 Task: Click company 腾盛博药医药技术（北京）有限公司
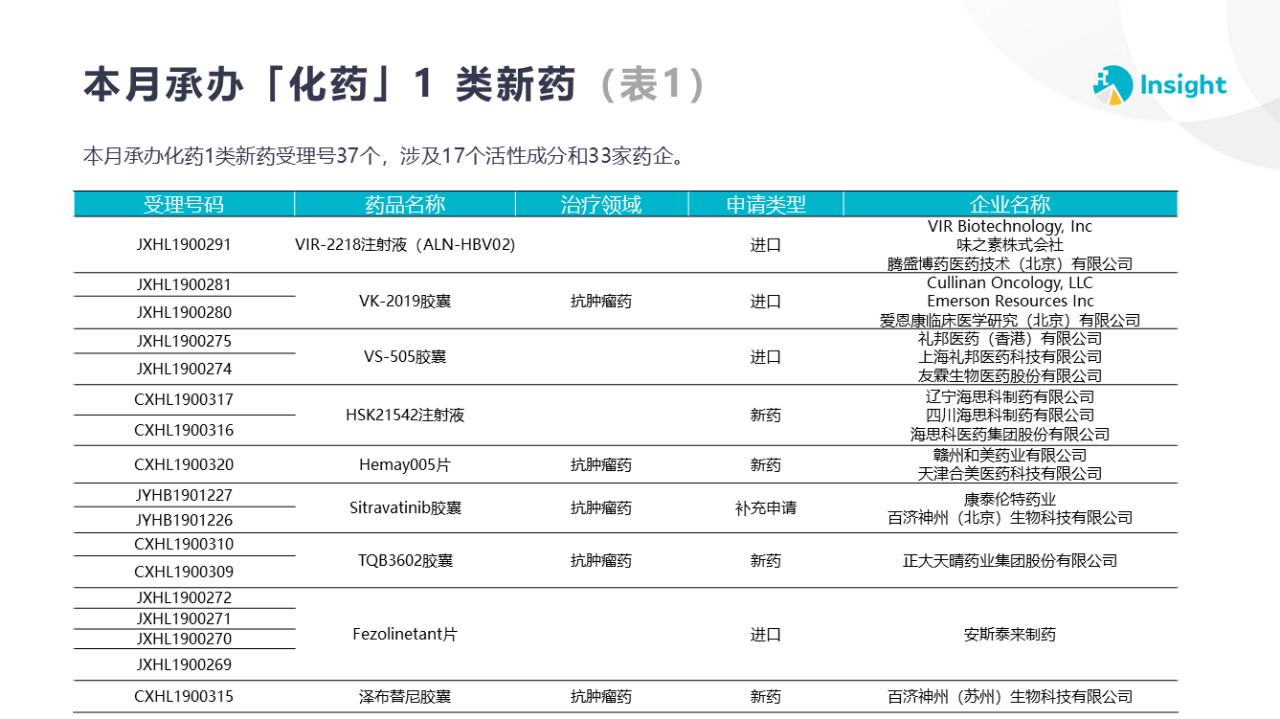(1010, 264)
